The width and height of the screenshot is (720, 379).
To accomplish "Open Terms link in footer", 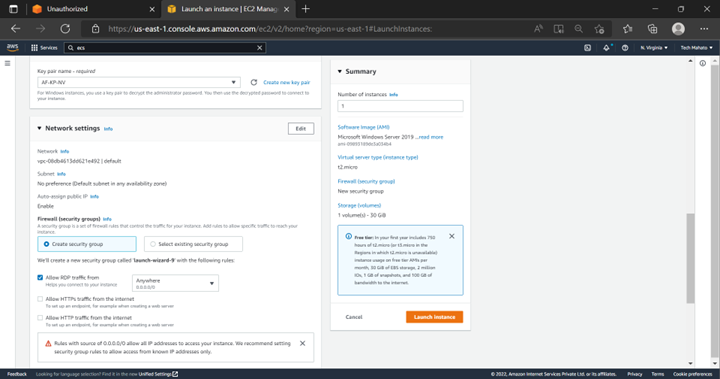I will 658,374.
